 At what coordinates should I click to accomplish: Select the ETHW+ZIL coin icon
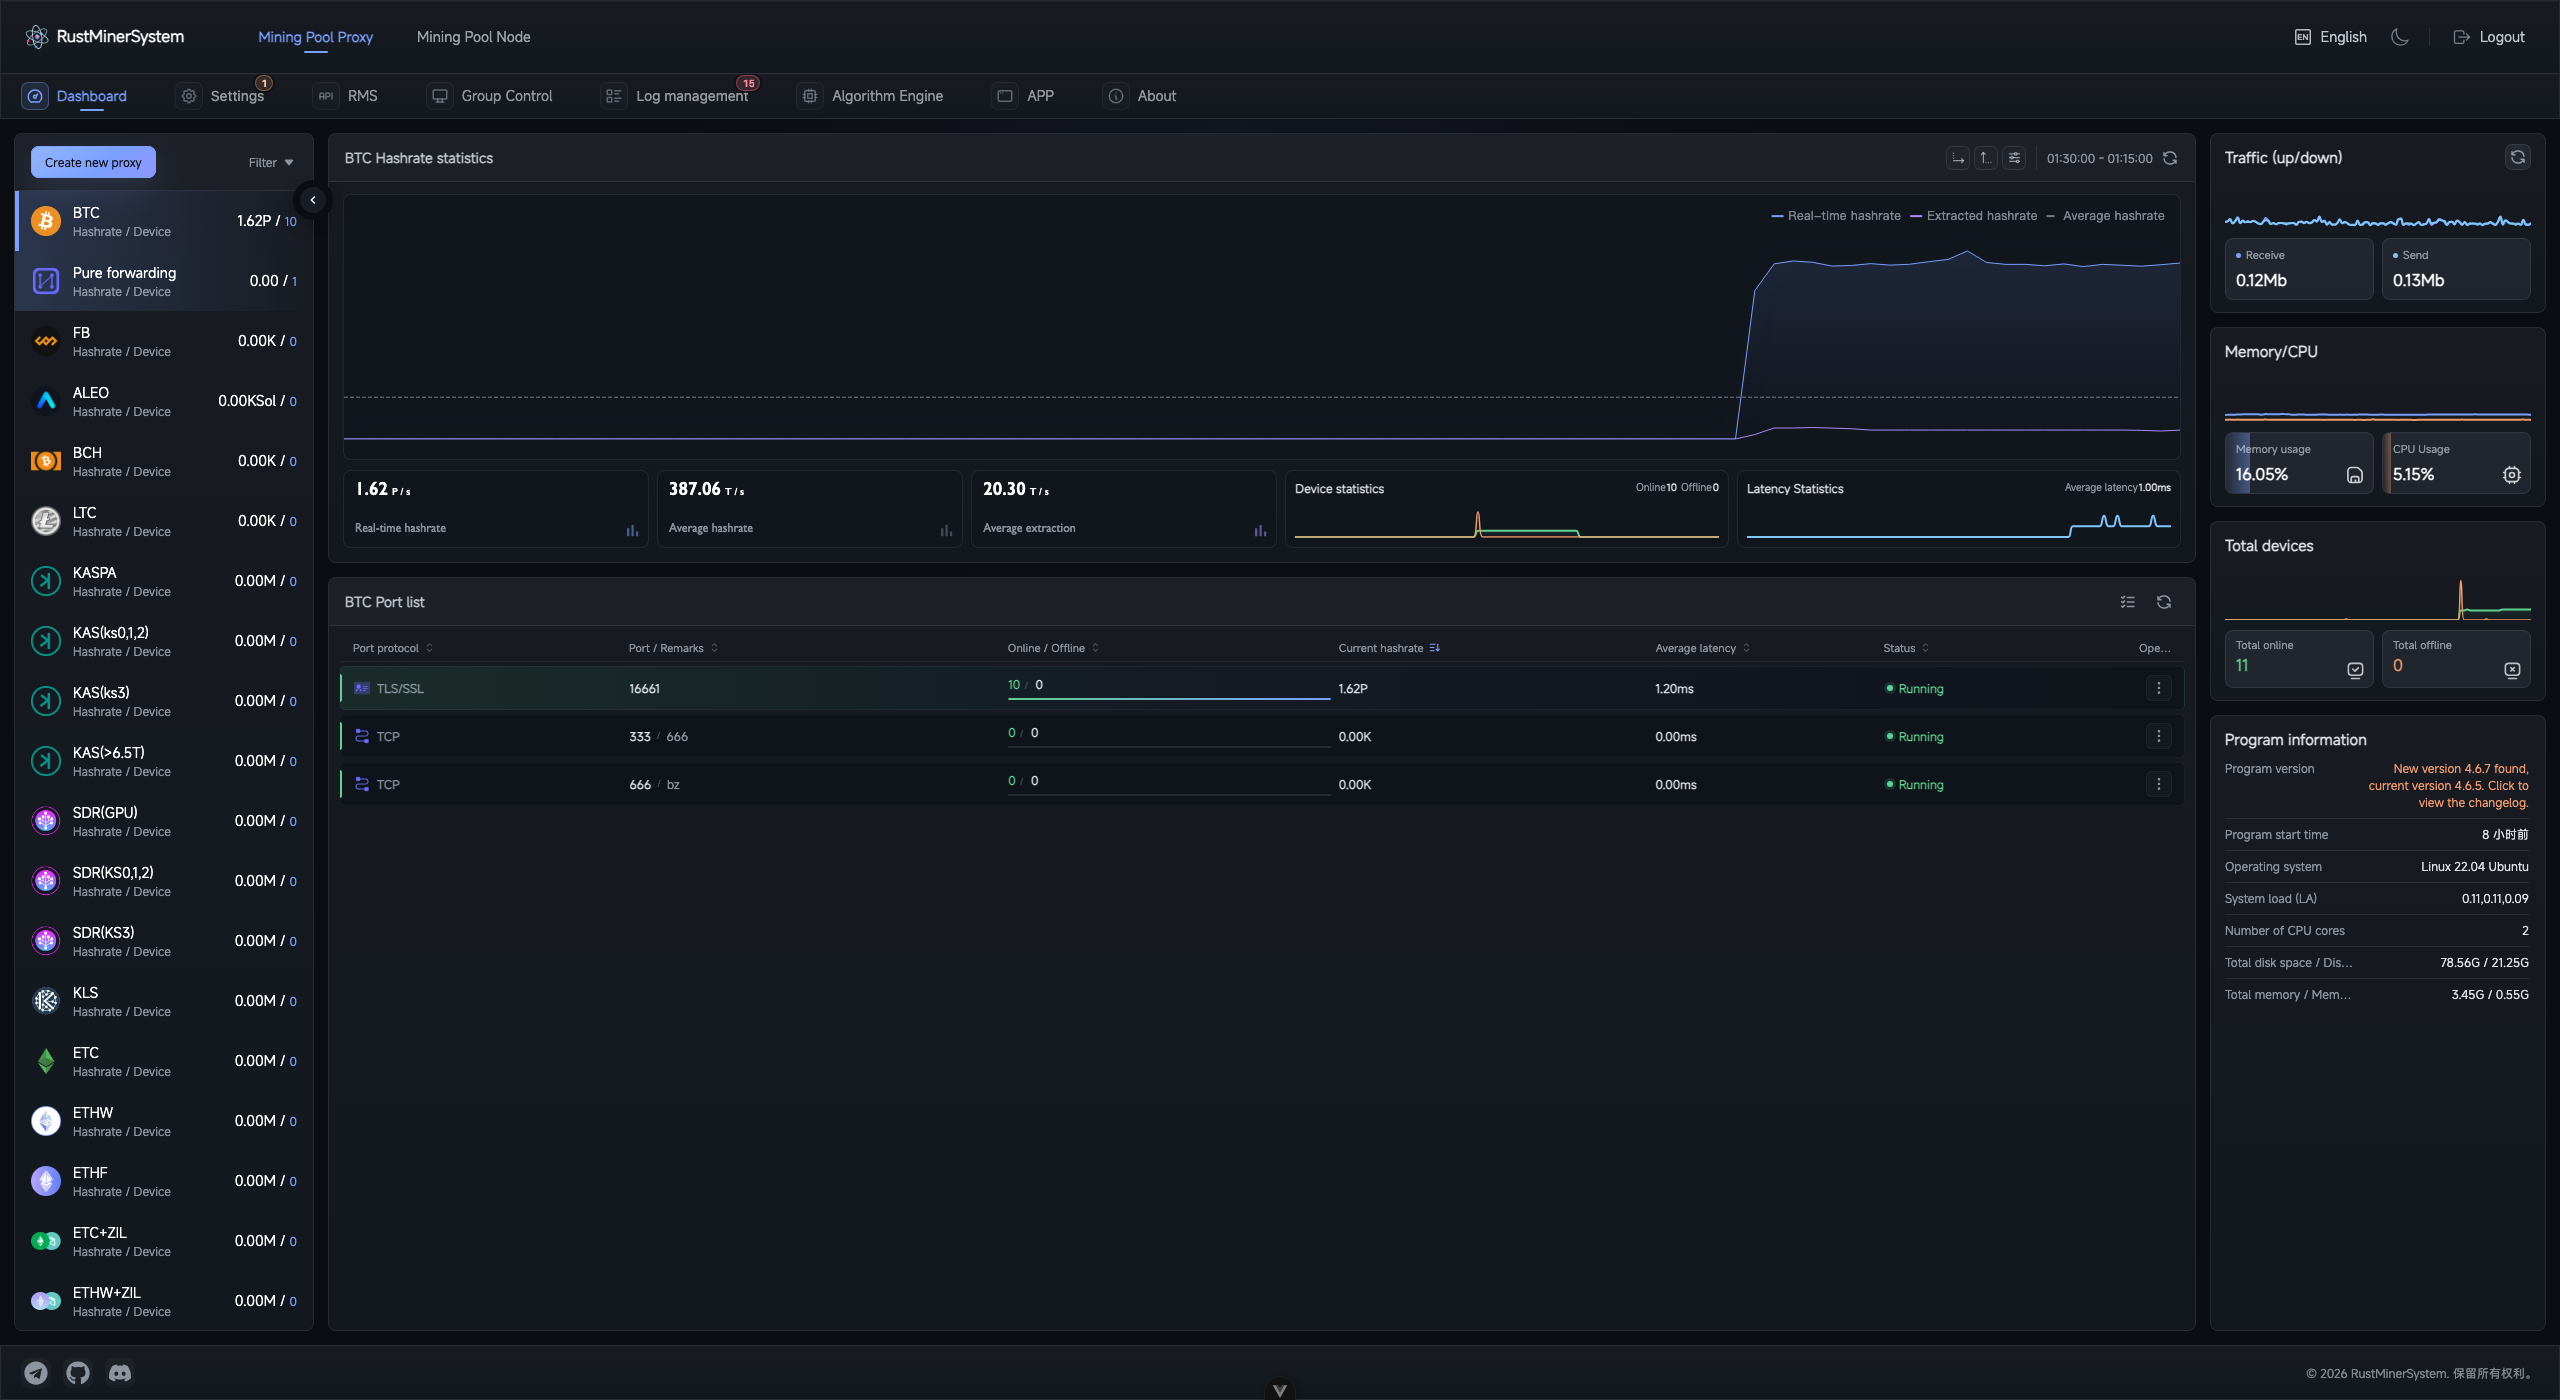pos(46,1301)
